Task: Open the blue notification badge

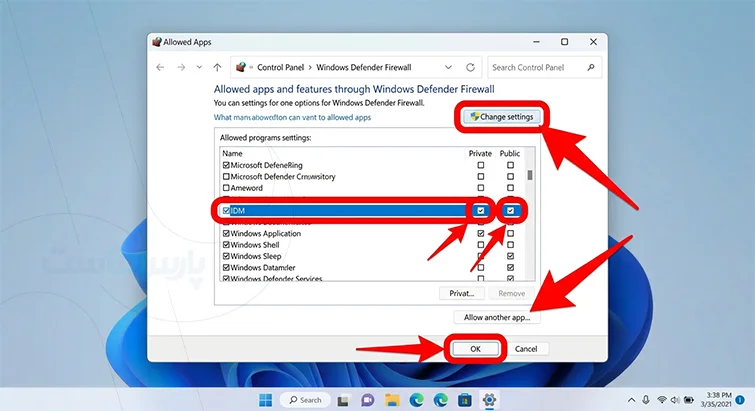Action: tap(740, 400)
